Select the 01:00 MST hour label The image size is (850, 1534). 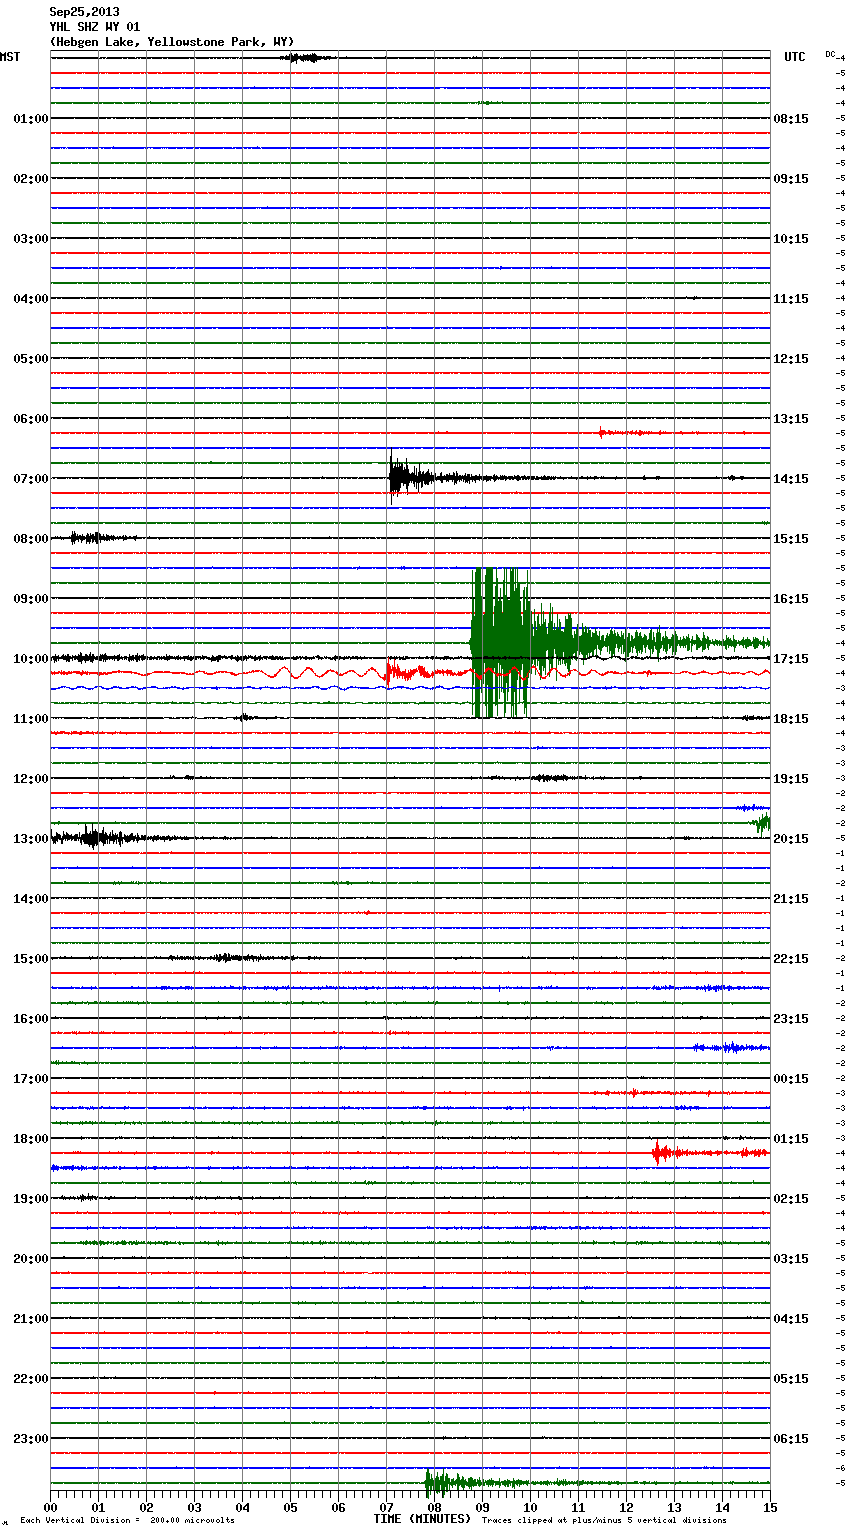pyautogui.click(x=31, y=119)
